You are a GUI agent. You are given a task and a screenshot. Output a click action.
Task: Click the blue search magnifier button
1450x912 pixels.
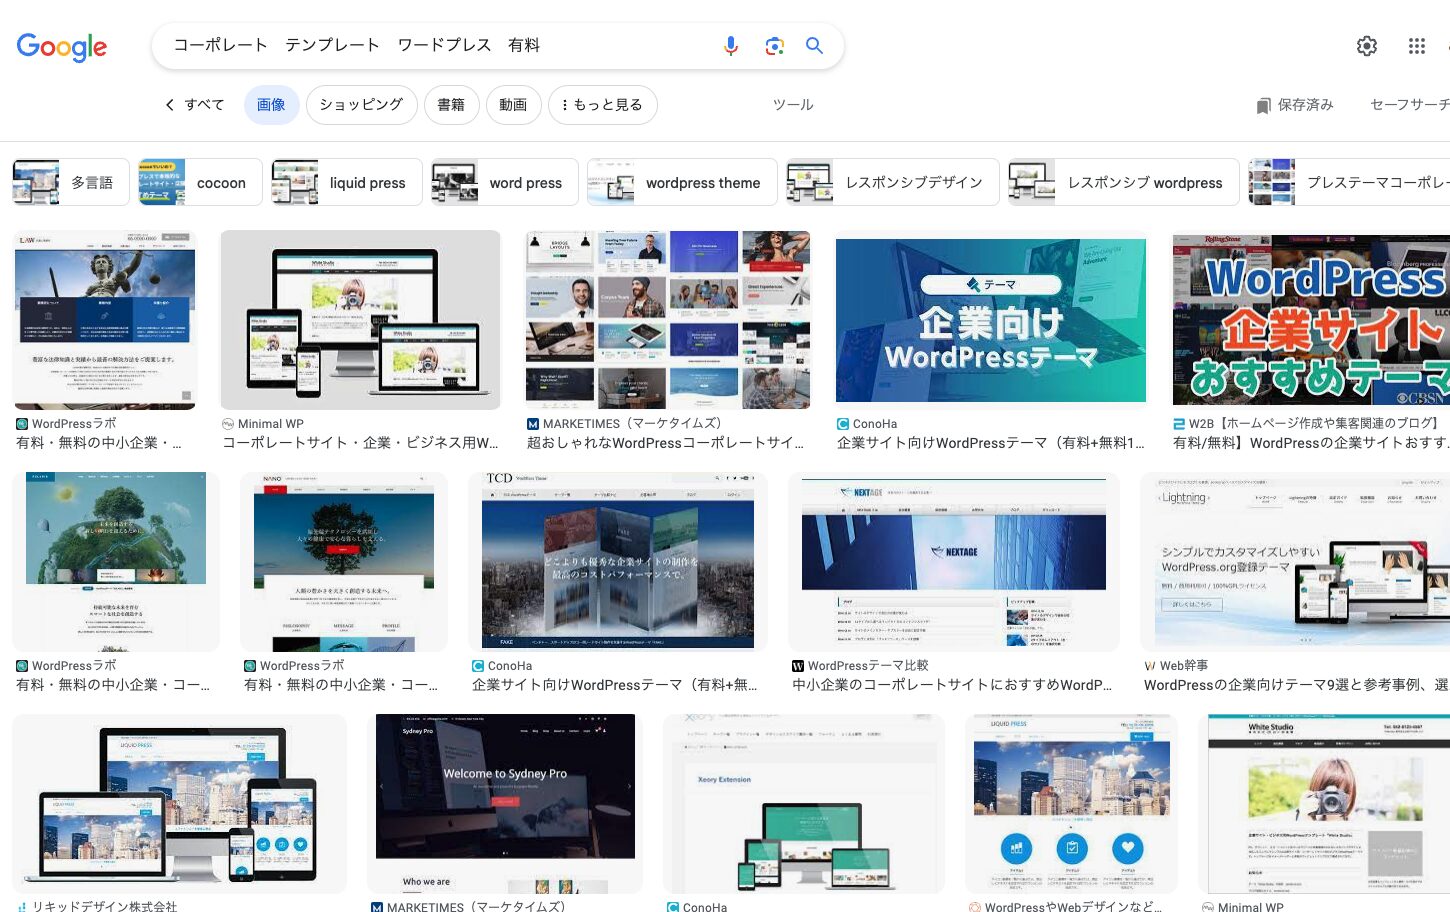pos(815,46)
